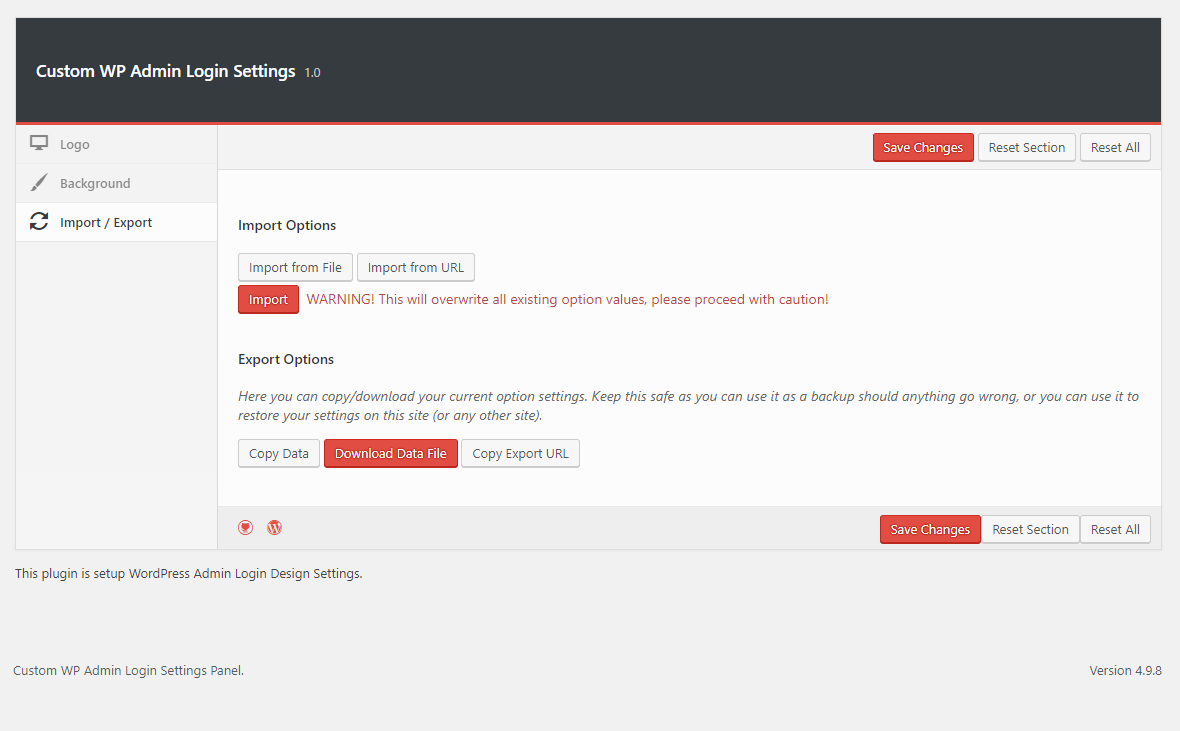Click the 1.0 version label in header
This screenshot has height=731, width=1180.
click(312, 73)
